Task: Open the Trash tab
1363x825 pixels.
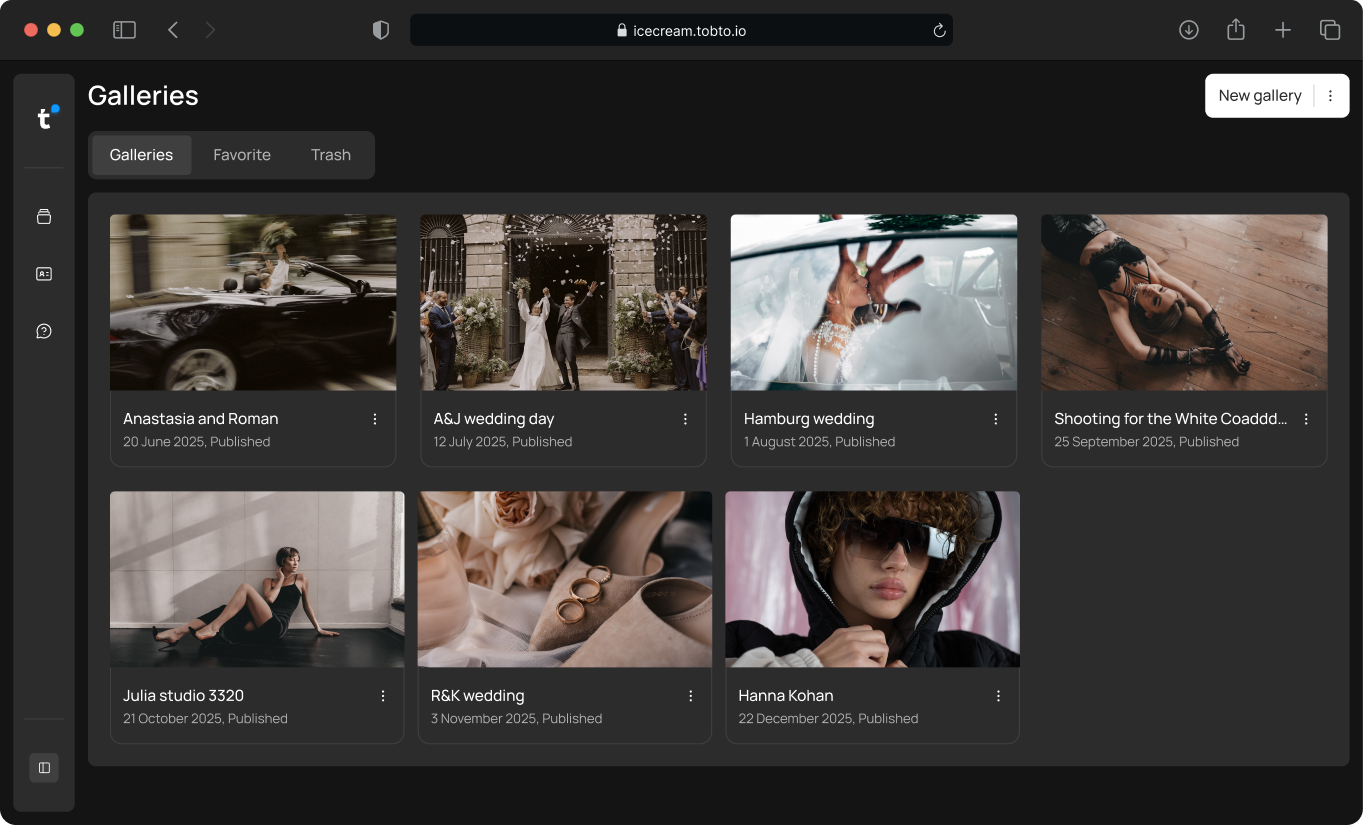Action: coord(330,155)
